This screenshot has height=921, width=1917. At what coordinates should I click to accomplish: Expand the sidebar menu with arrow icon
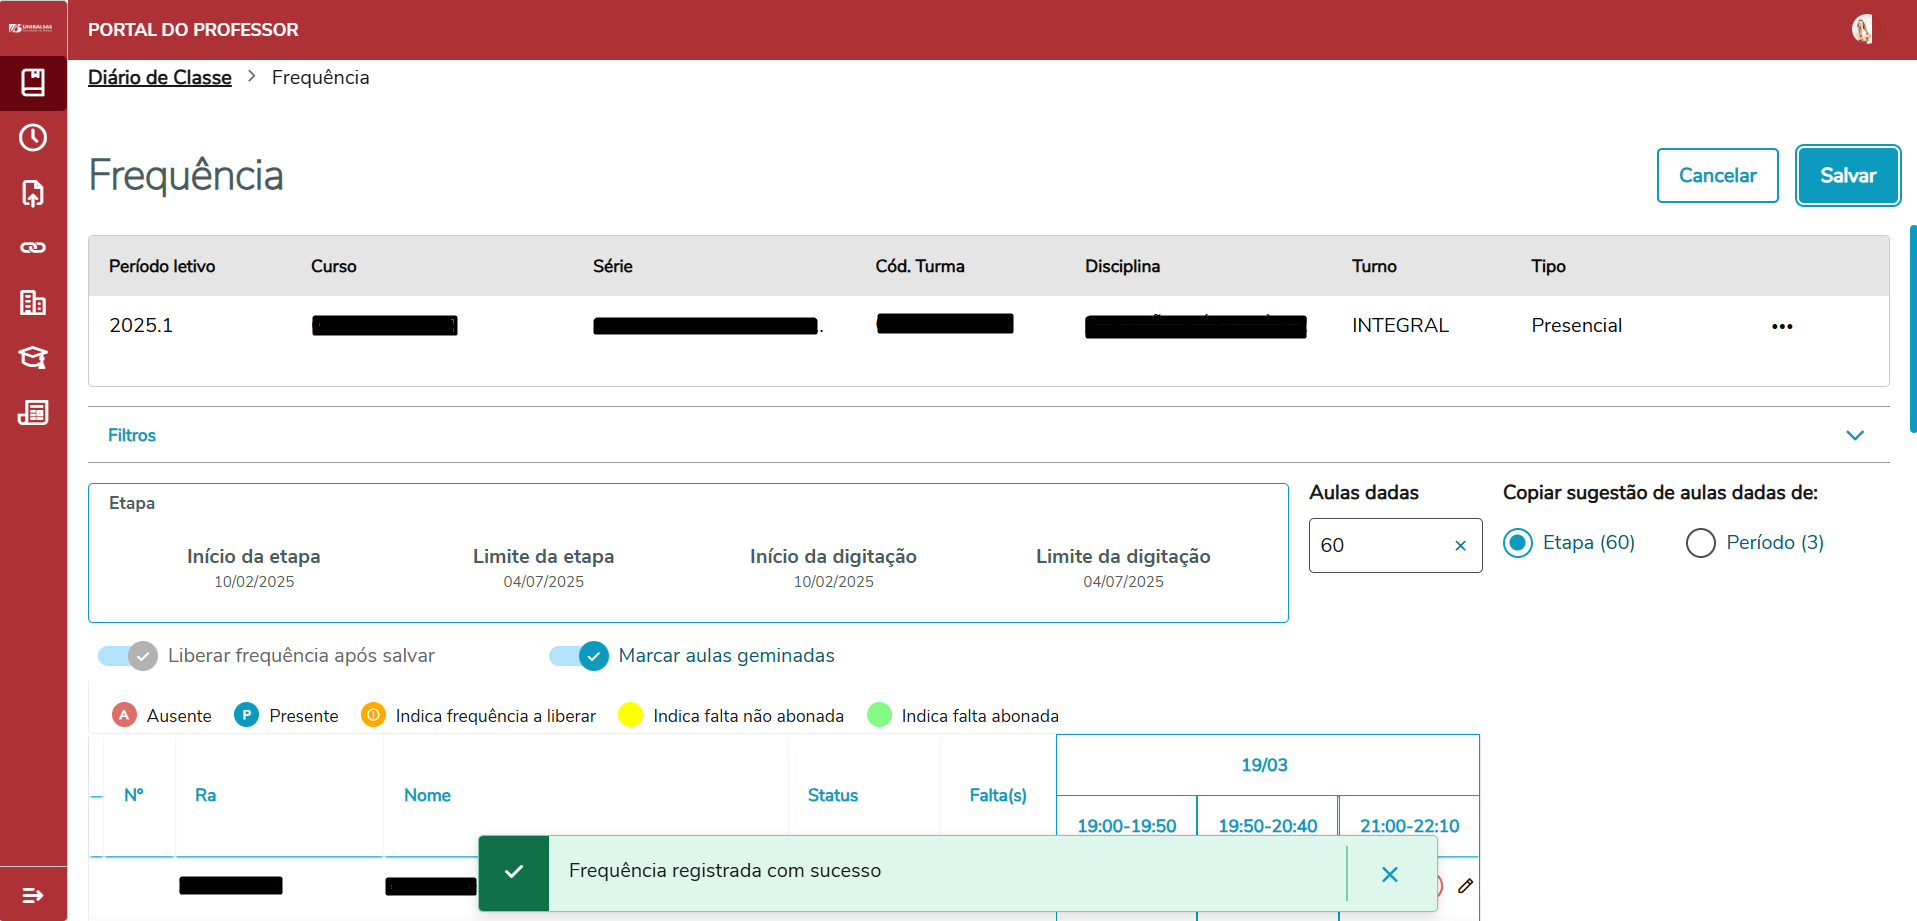pyautogui.click(x=33, y=895)
